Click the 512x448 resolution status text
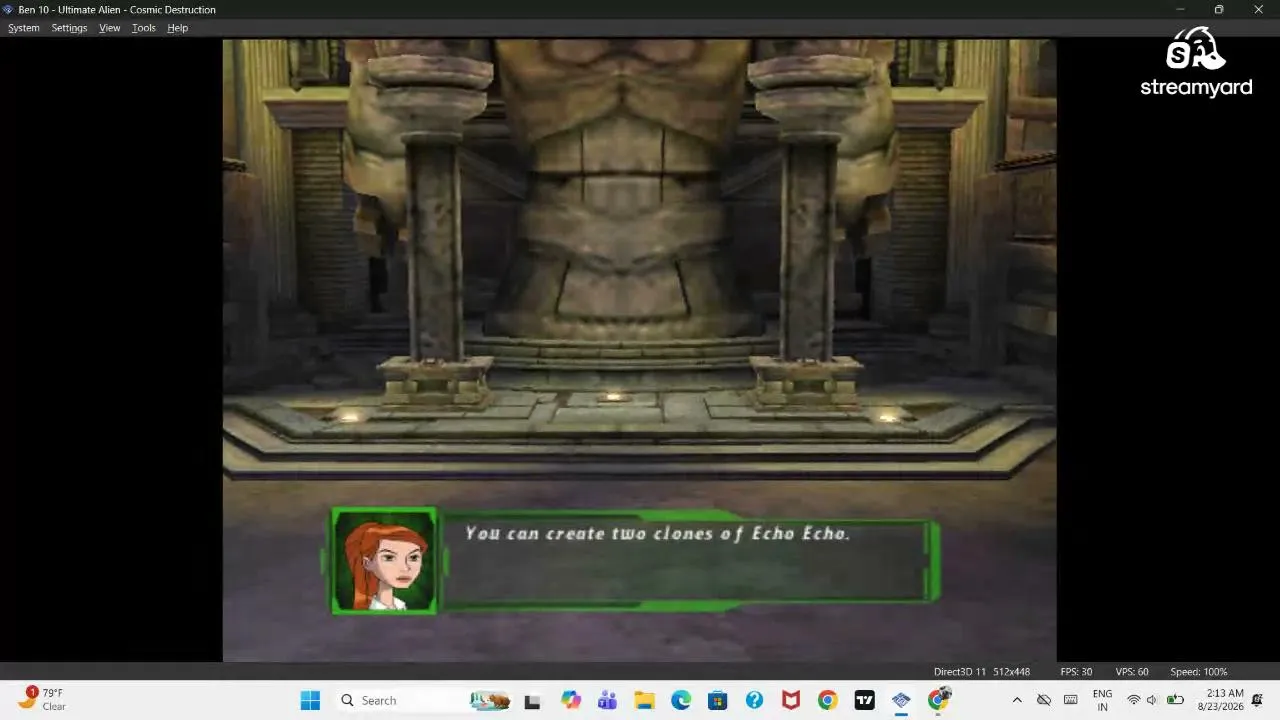This screenshot has height=720, width=1280. click(x=1010, y=672)
